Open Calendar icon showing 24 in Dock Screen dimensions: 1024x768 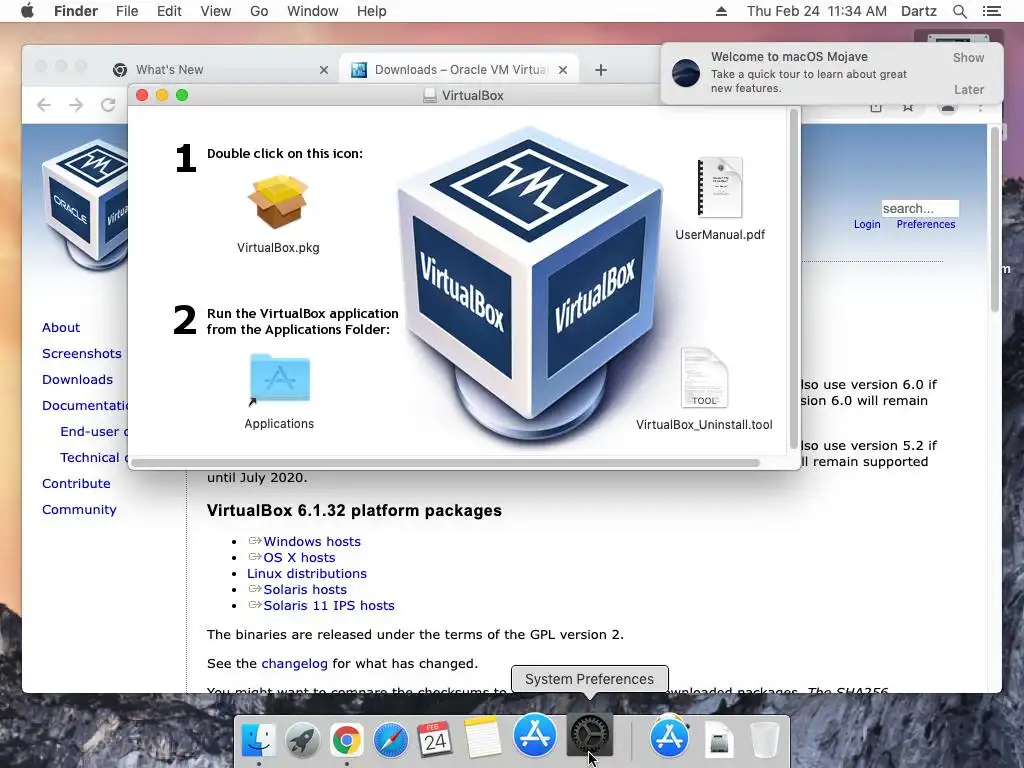coord(435,740)
